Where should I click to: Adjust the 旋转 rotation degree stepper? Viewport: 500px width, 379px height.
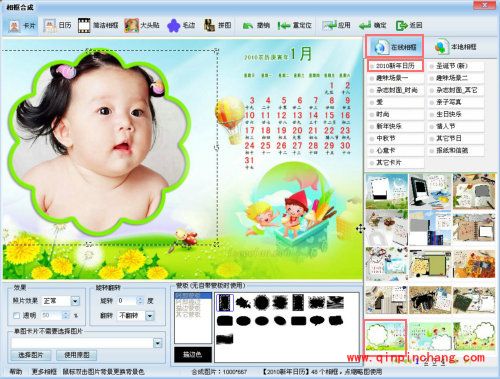click(x=140, y=301)
